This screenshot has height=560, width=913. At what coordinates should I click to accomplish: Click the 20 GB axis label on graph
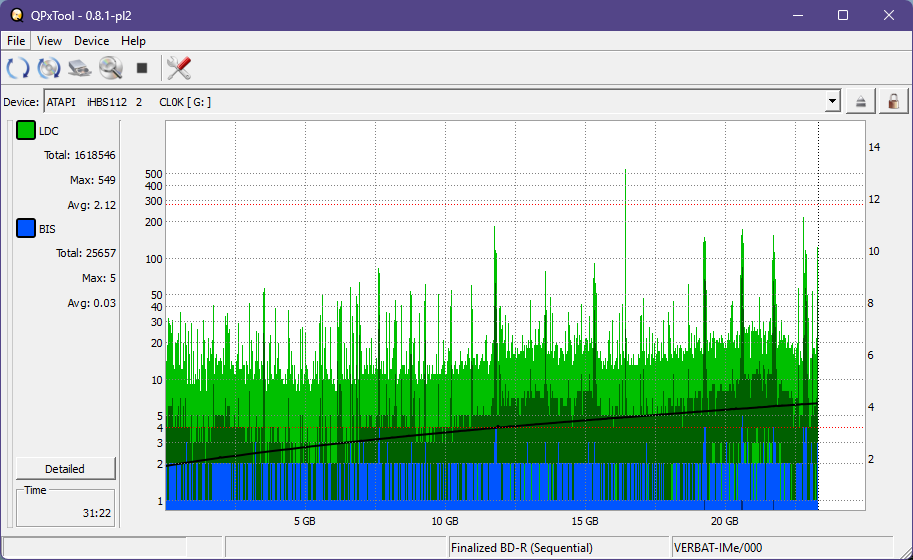[x=724, y=521]
